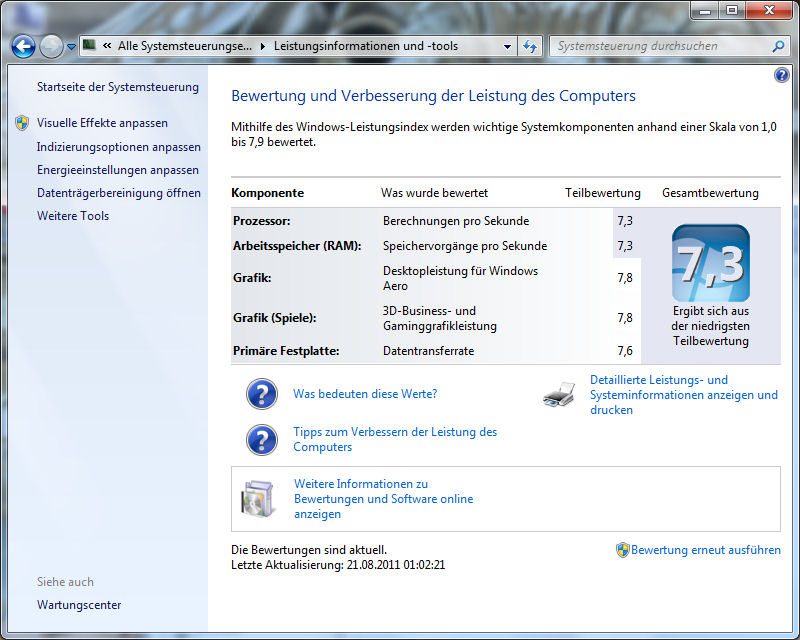Select the 'Arbeitsspeicher (RAM):' row label
This screenshot has width=800, height=640.
tap(297, 246)
